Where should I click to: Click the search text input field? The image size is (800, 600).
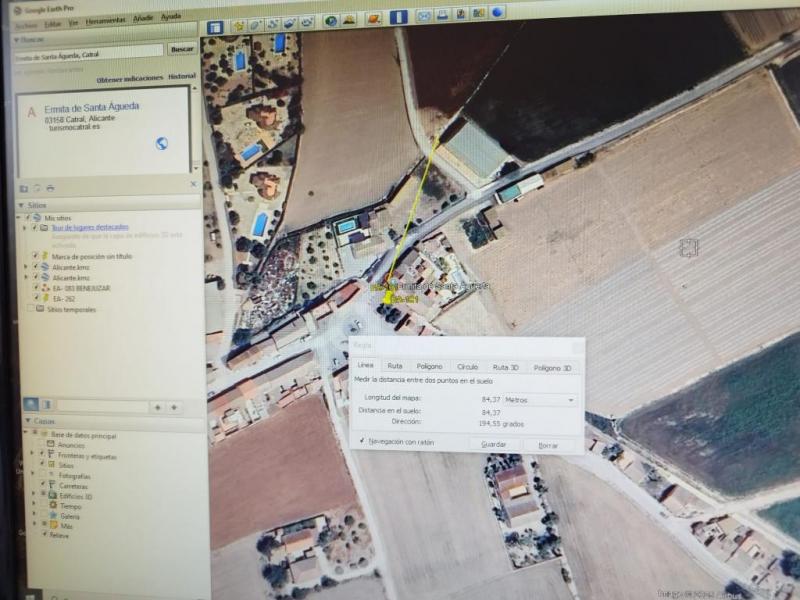click(88, 55)
